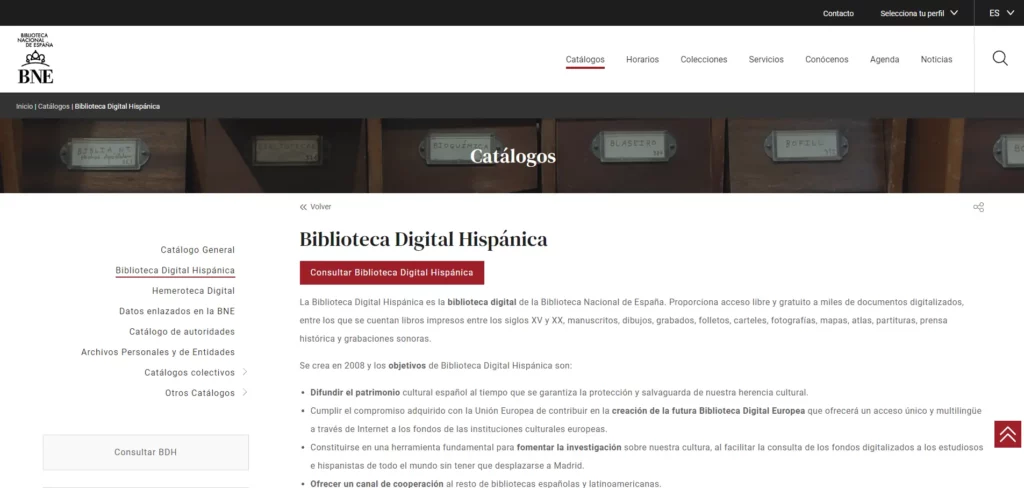Open the Conócenos menu

(827, 59)
